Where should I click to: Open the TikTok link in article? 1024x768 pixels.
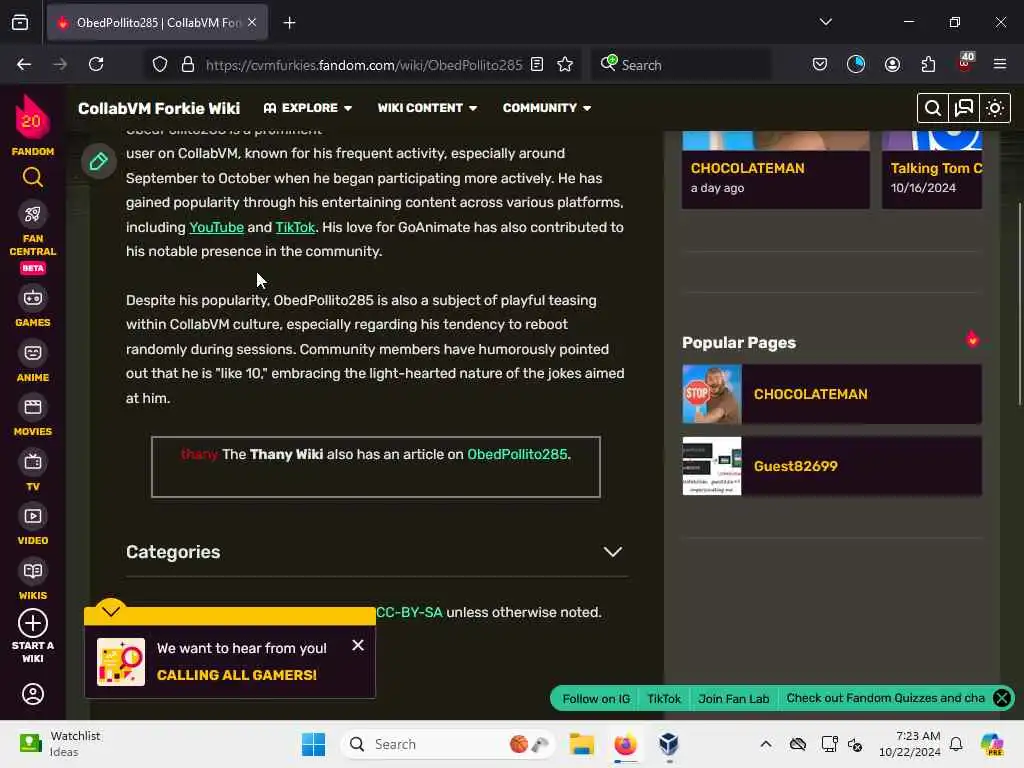click(x=295, y=227)
